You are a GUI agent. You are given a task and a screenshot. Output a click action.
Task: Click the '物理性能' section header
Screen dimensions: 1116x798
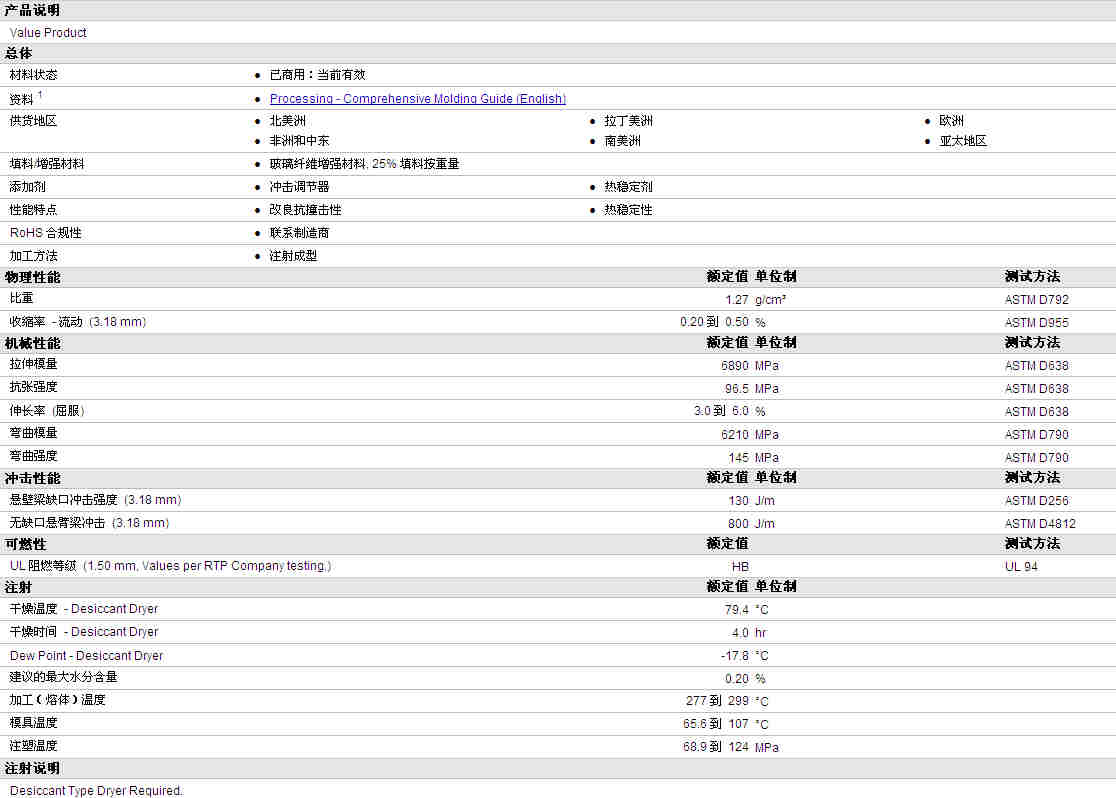point(33,278)
